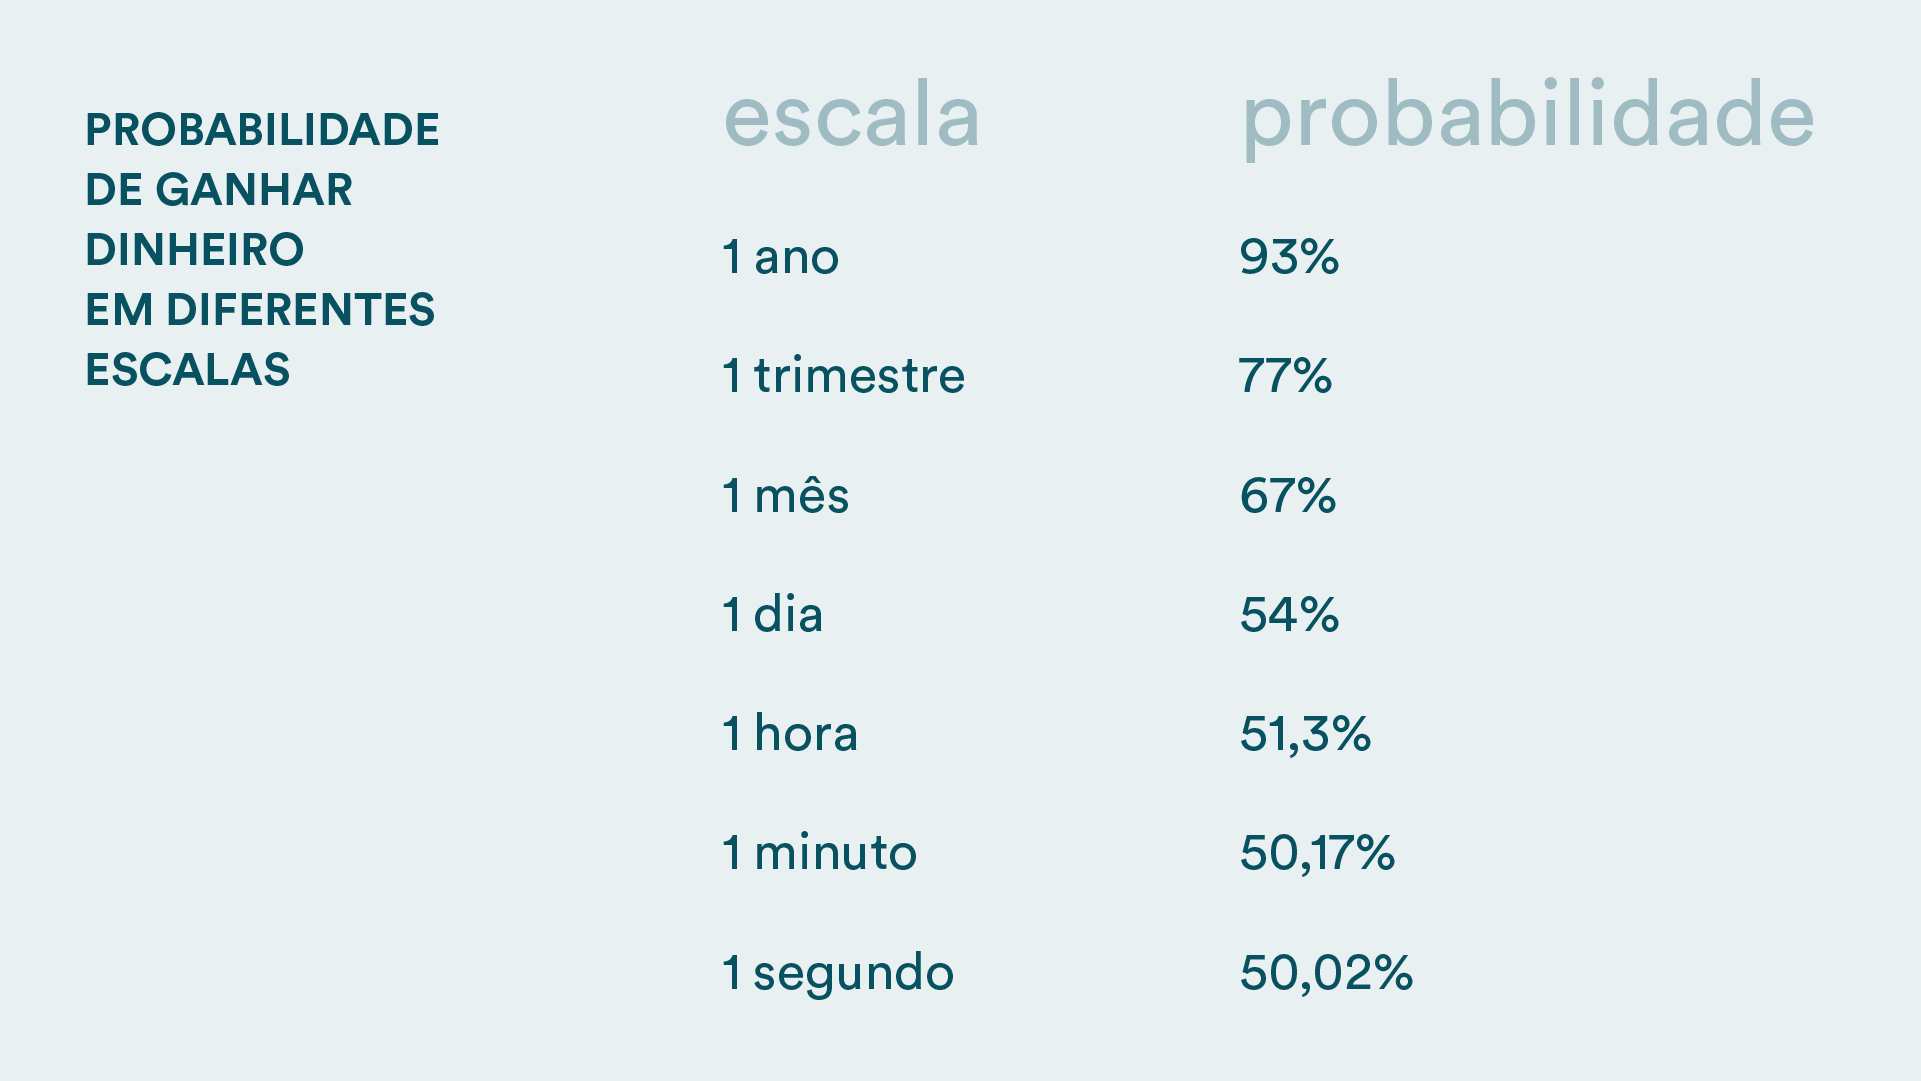Screen dimensions: 1921x1081
Task: Click the word "DINHEIRO" in the title
Action: tap(195, 250)
